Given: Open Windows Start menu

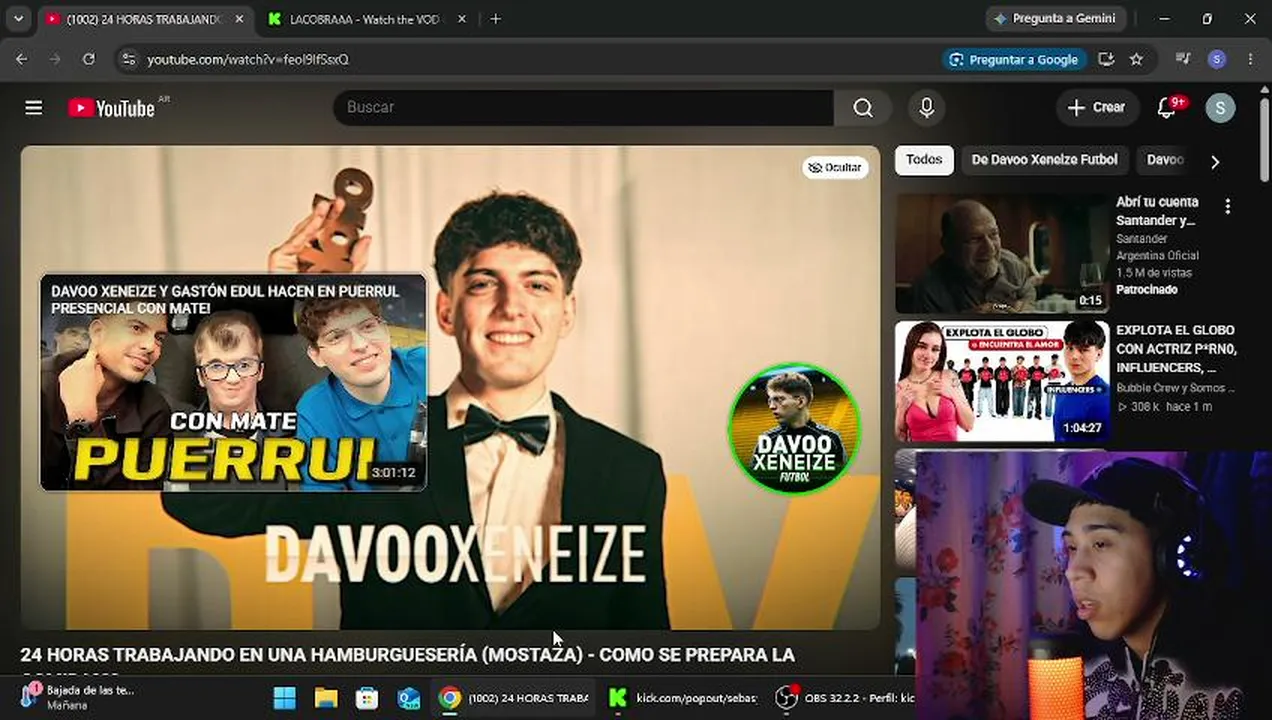Looking at the screenshot, I should [x=285, y=697].
